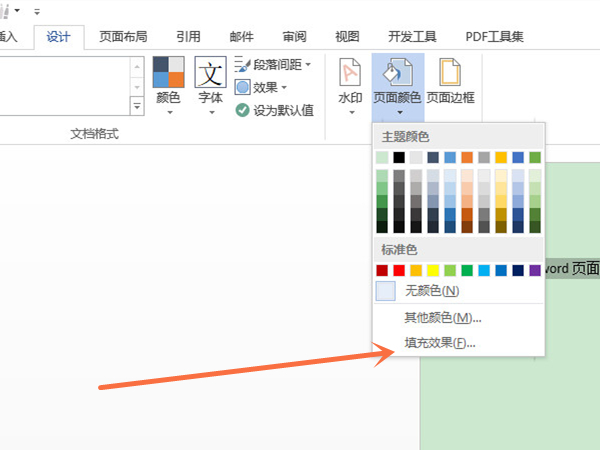Open the 审阅 ribbon tab
Screen dimensions: 600x450
click(x=294, y=37)
